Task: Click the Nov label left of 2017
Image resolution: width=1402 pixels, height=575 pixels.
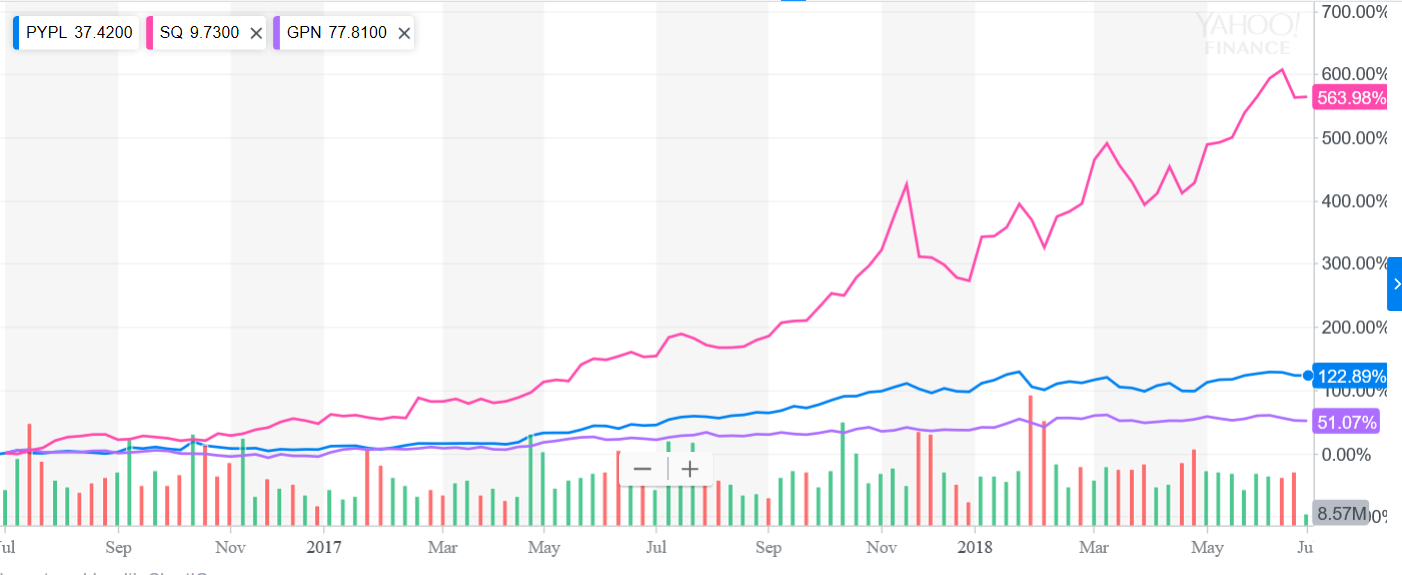Action: click(x=231, y=547)
